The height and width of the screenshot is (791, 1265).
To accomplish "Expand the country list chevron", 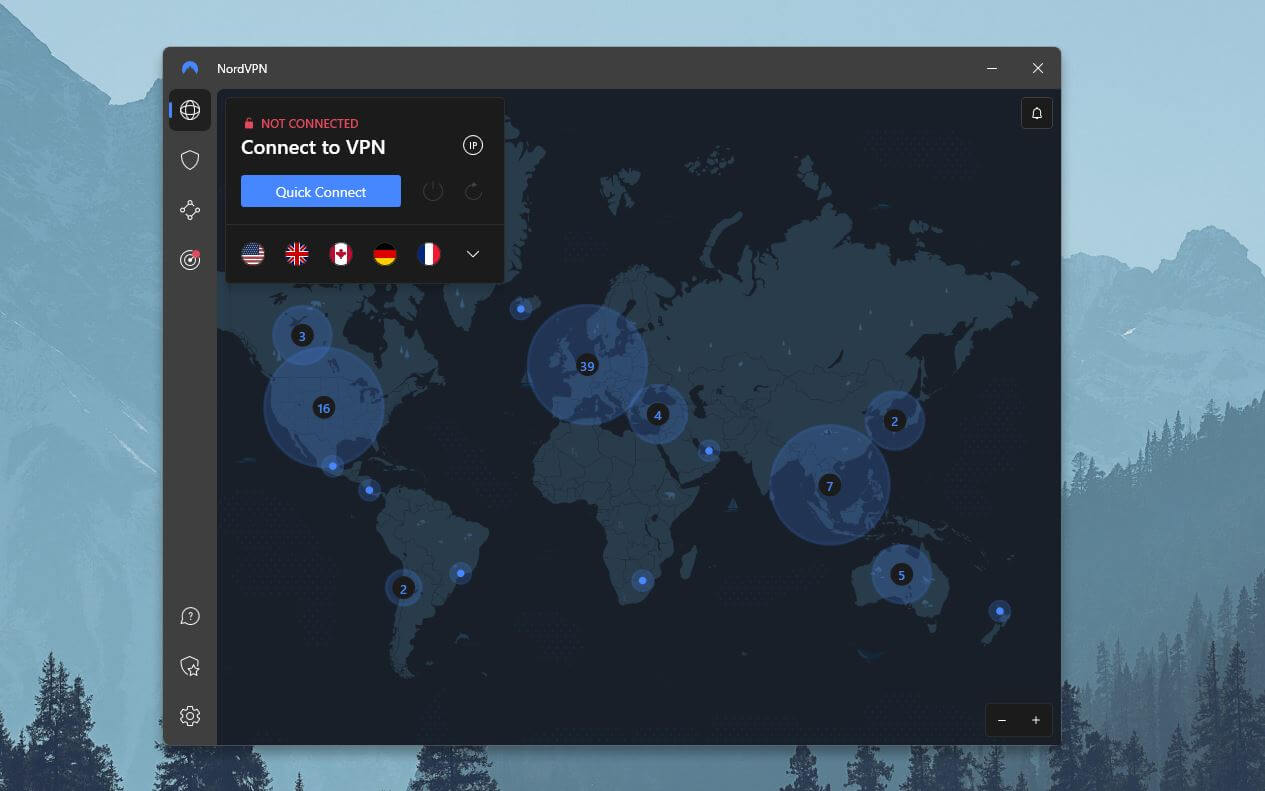I will [473, 254].
